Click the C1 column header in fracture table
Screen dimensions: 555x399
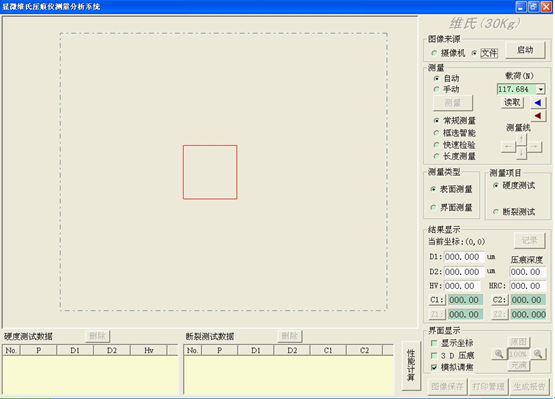(x=328, y=350)
